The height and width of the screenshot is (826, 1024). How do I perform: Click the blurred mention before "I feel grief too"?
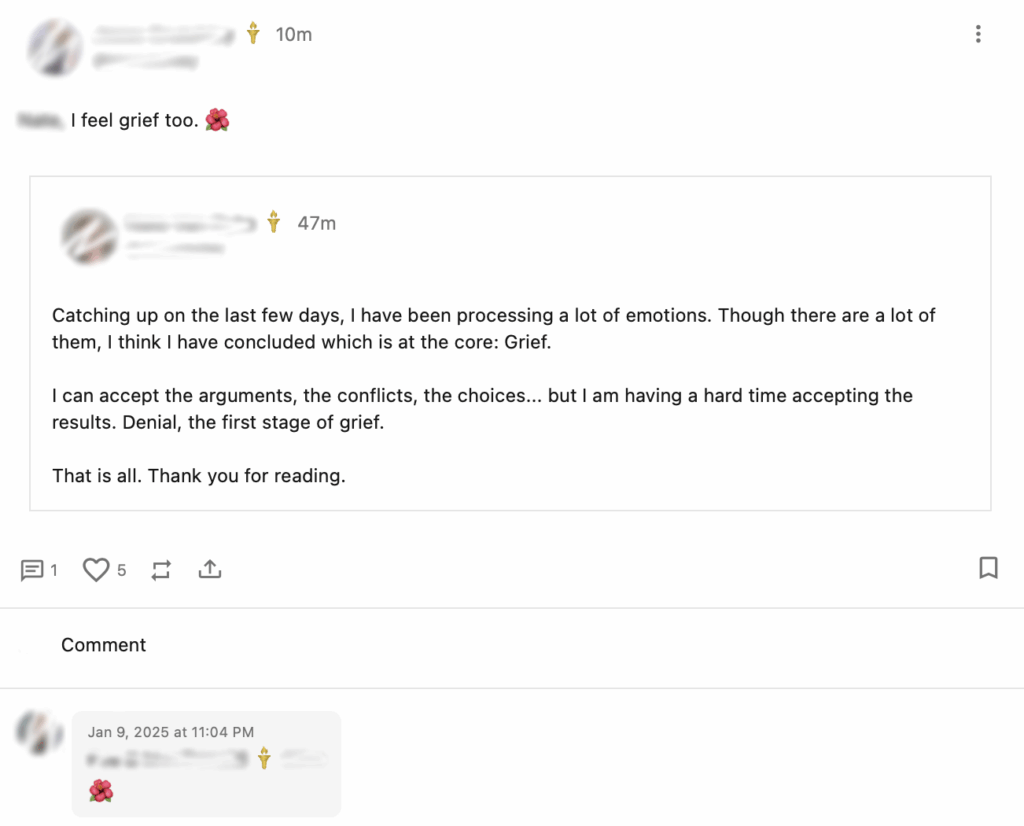[x=42, y=121]
